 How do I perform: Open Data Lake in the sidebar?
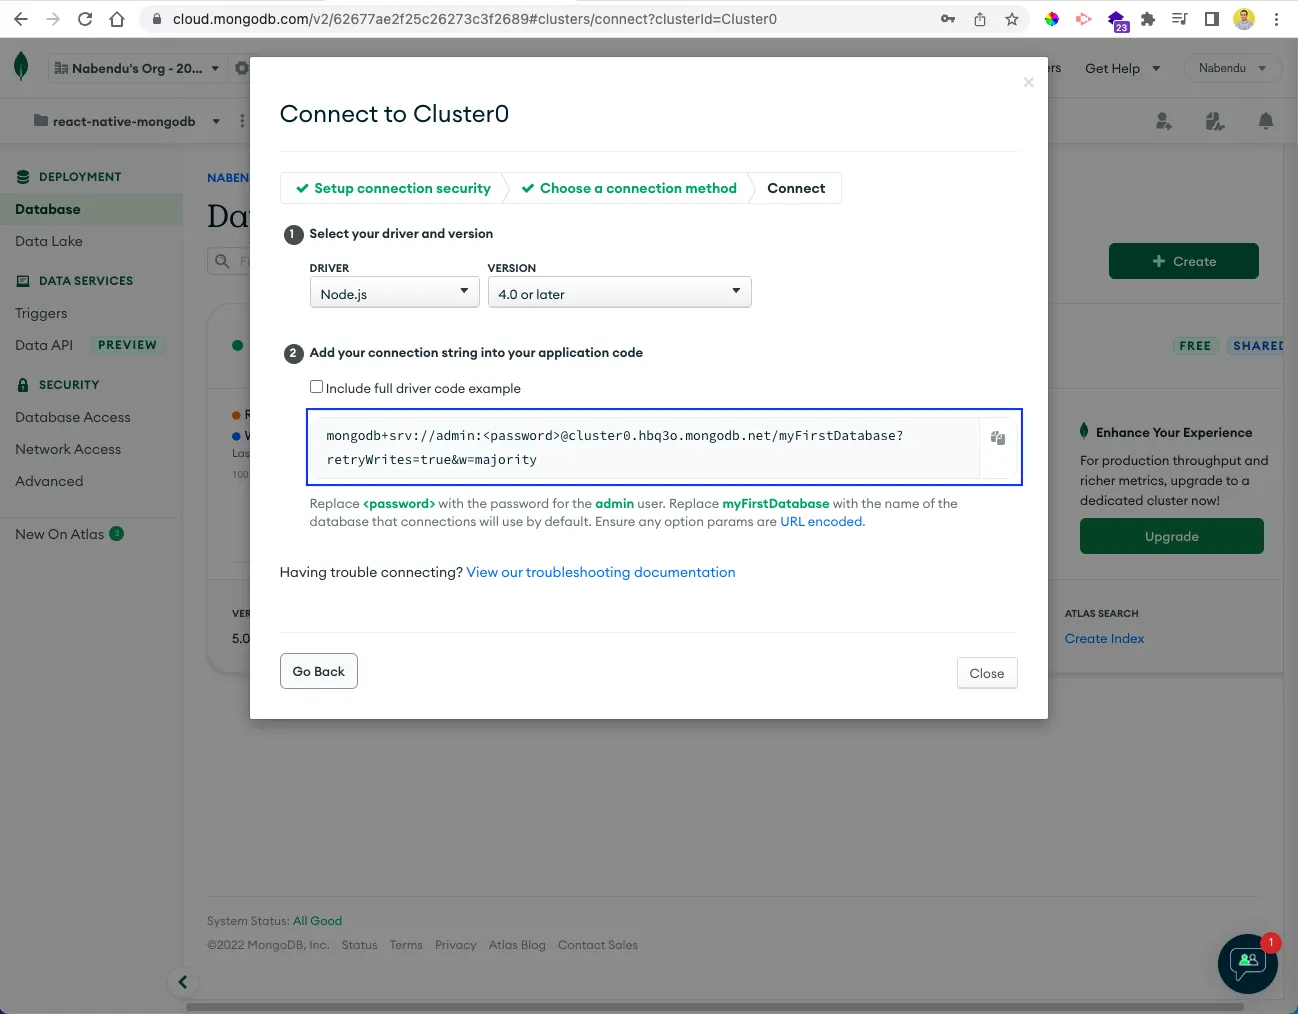49,241
